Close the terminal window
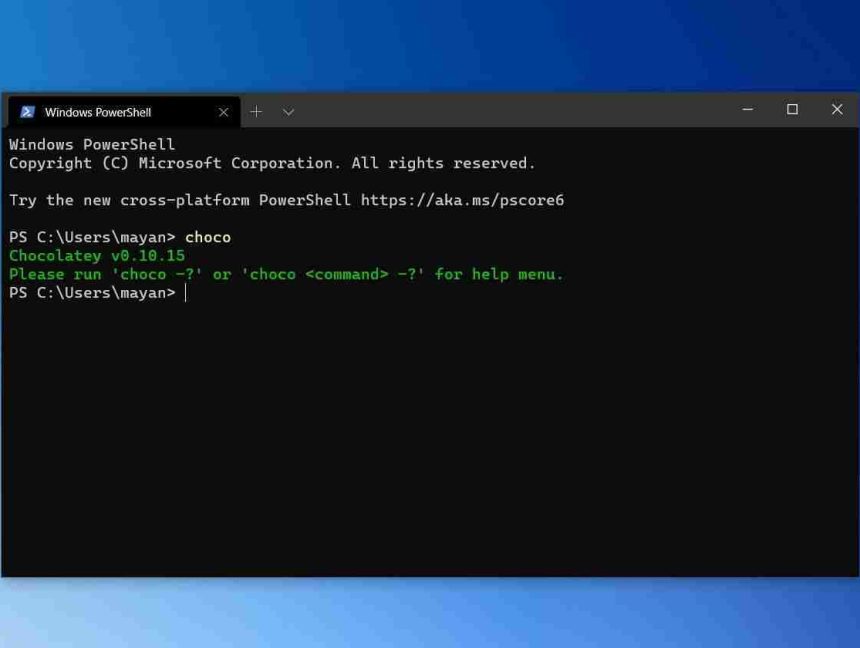Image resolution: width=860 pixels, height=648 pixels. point(836,109)
